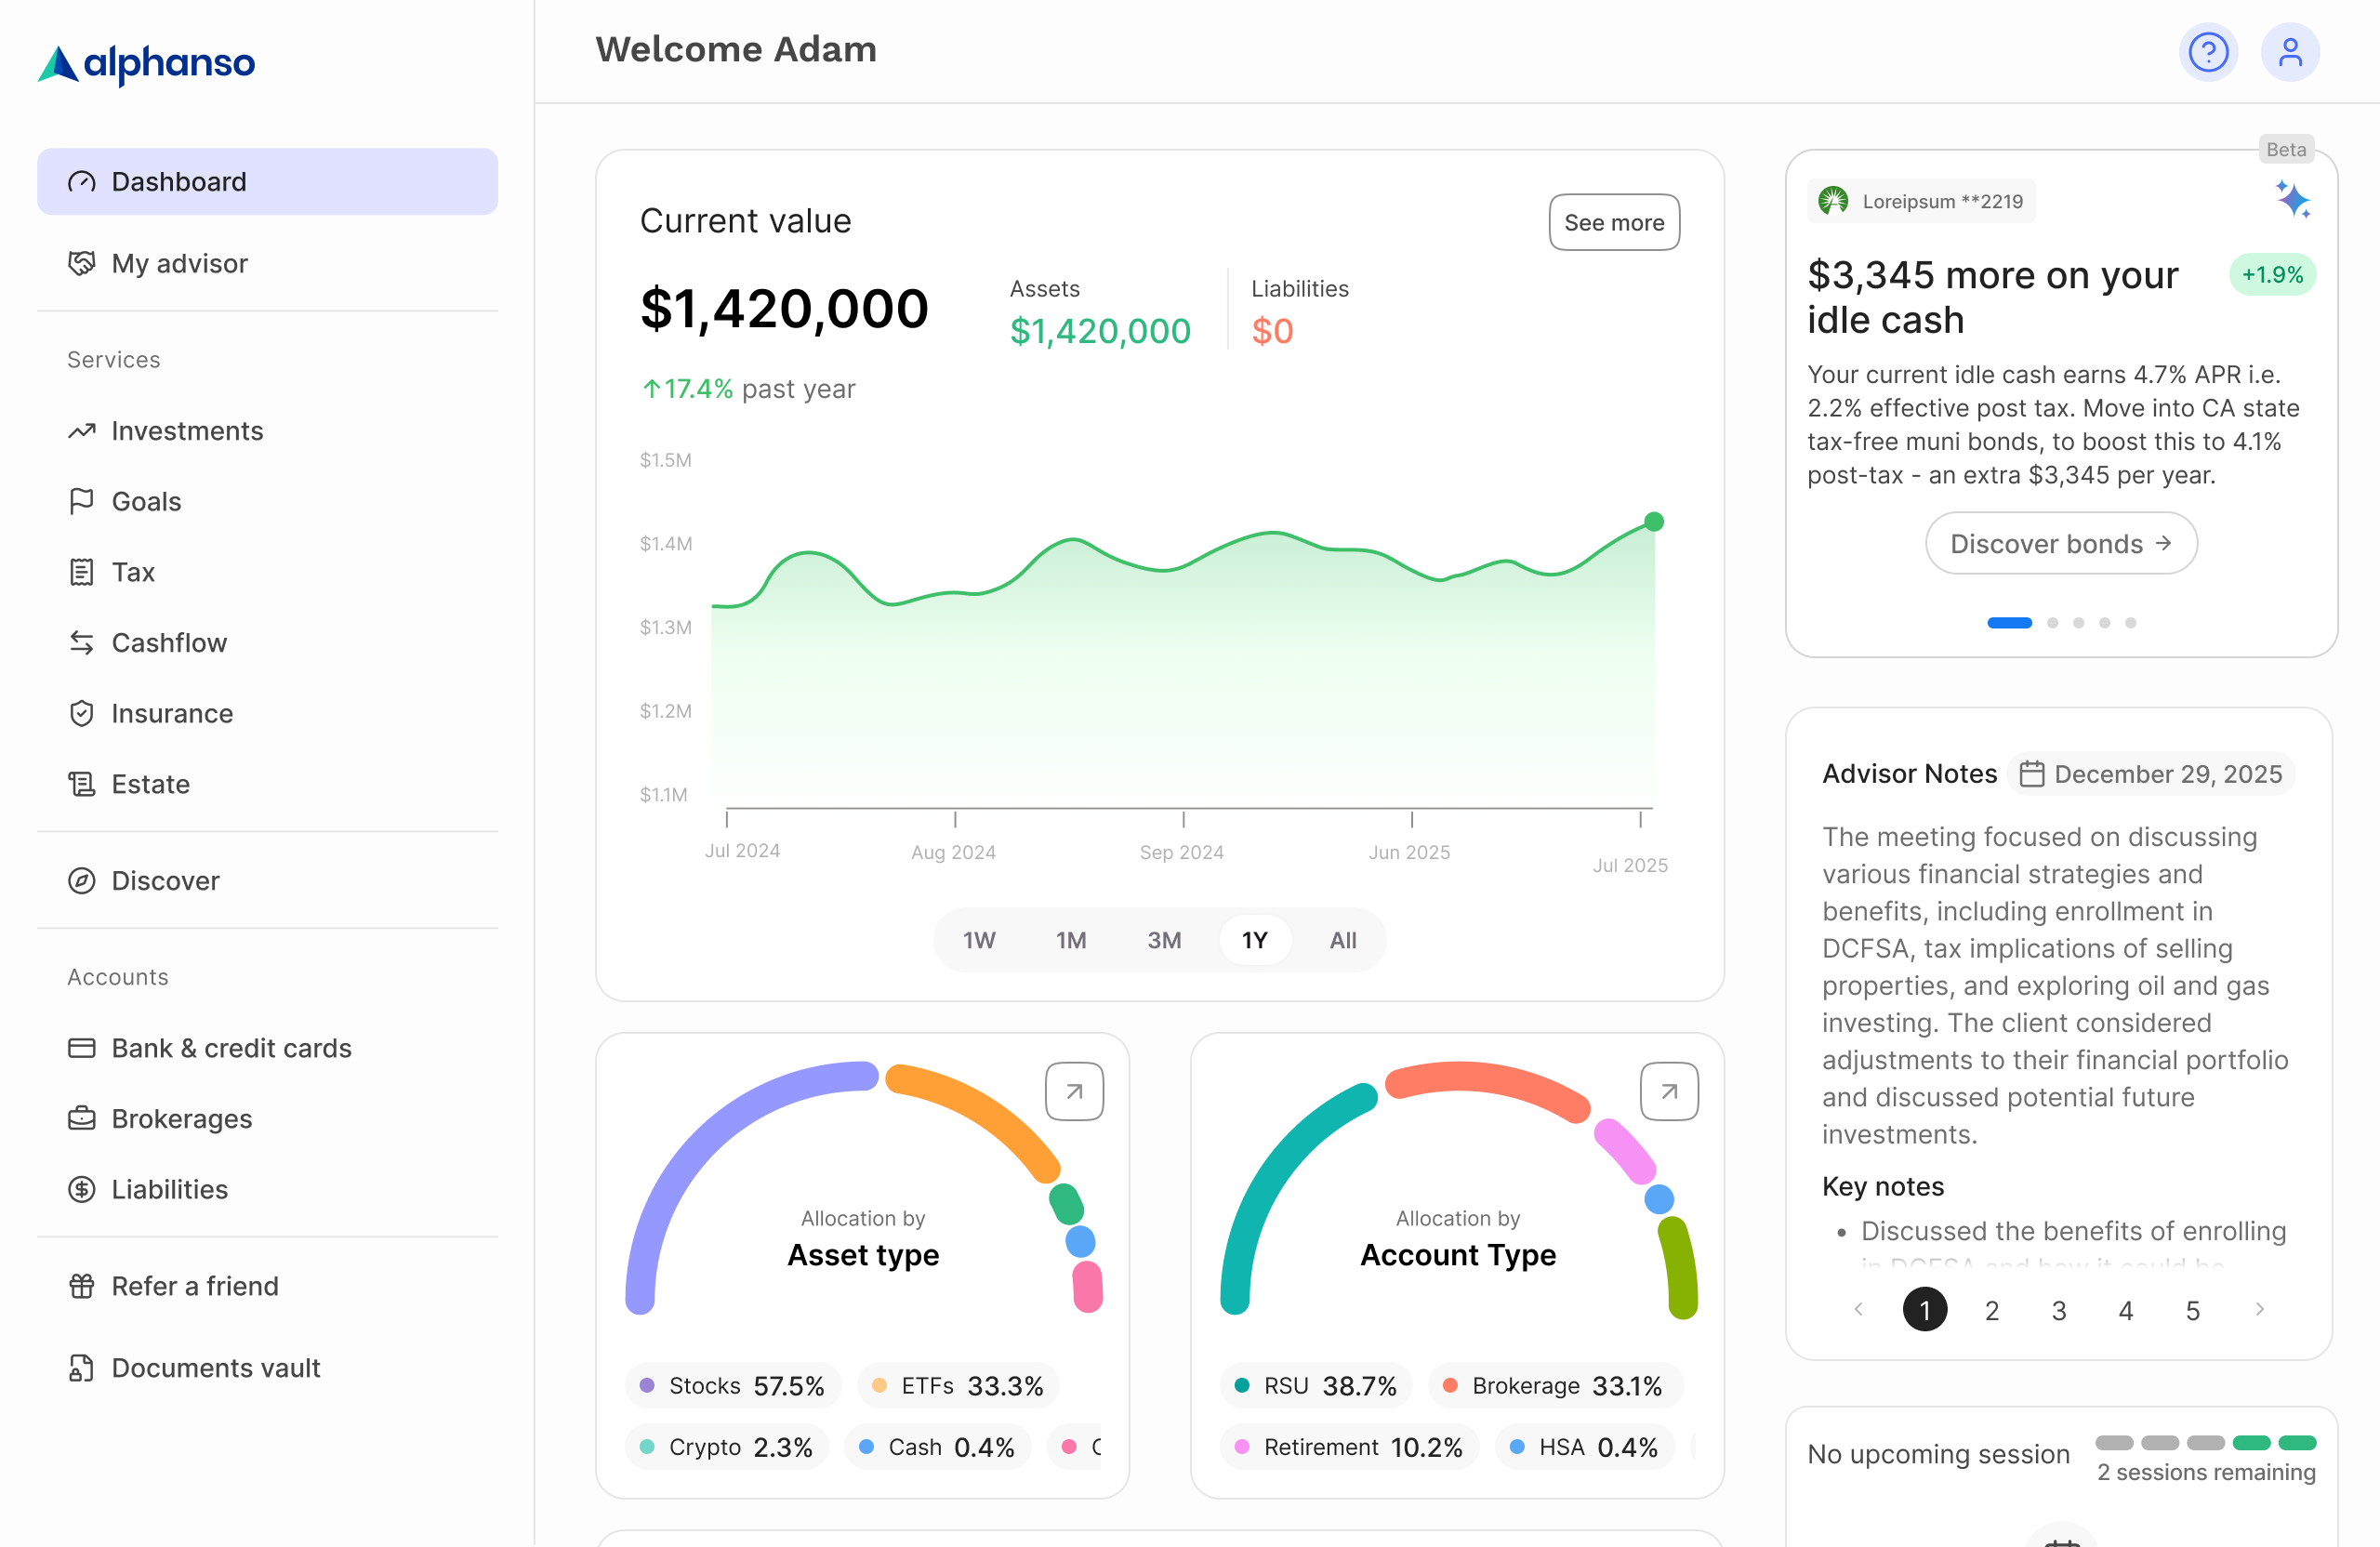Click the alphanso logo
Screen dimensions: 2380x1547
146,63
